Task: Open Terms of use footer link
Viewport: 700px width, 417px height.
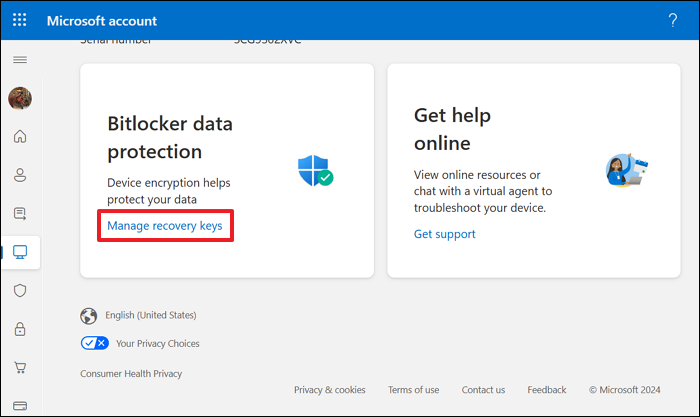Action: [413, 390]
